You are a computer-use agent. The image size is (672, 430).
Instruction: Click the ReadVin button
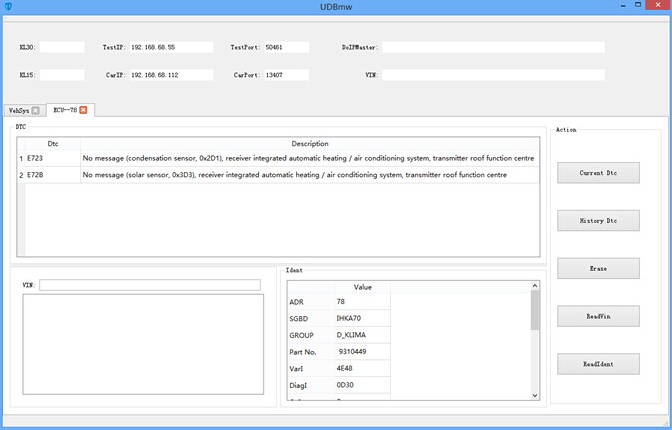click(x=598, y=316)
